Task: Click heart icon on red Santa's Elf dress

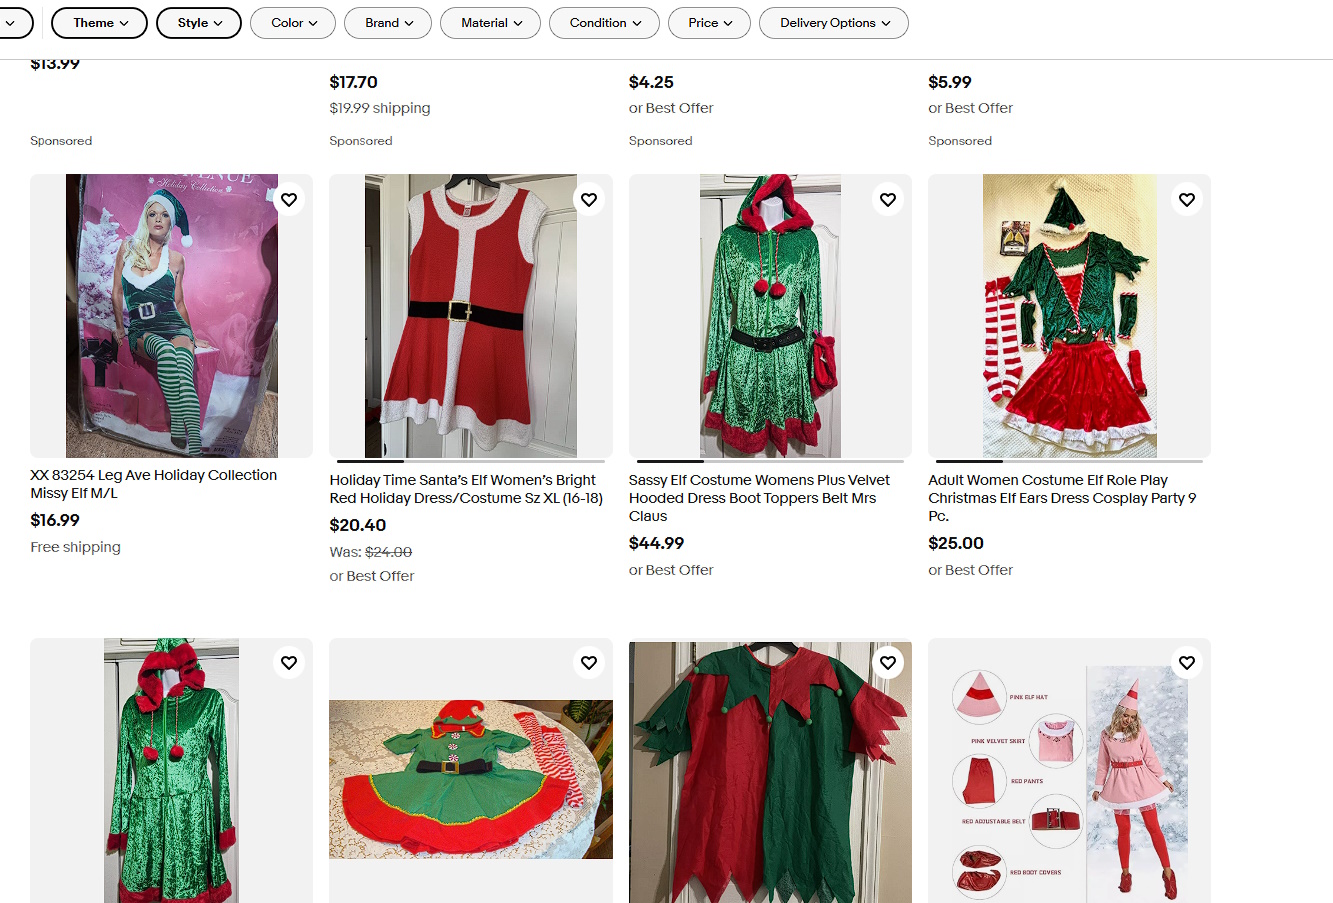Action: [x=589, y=200]
